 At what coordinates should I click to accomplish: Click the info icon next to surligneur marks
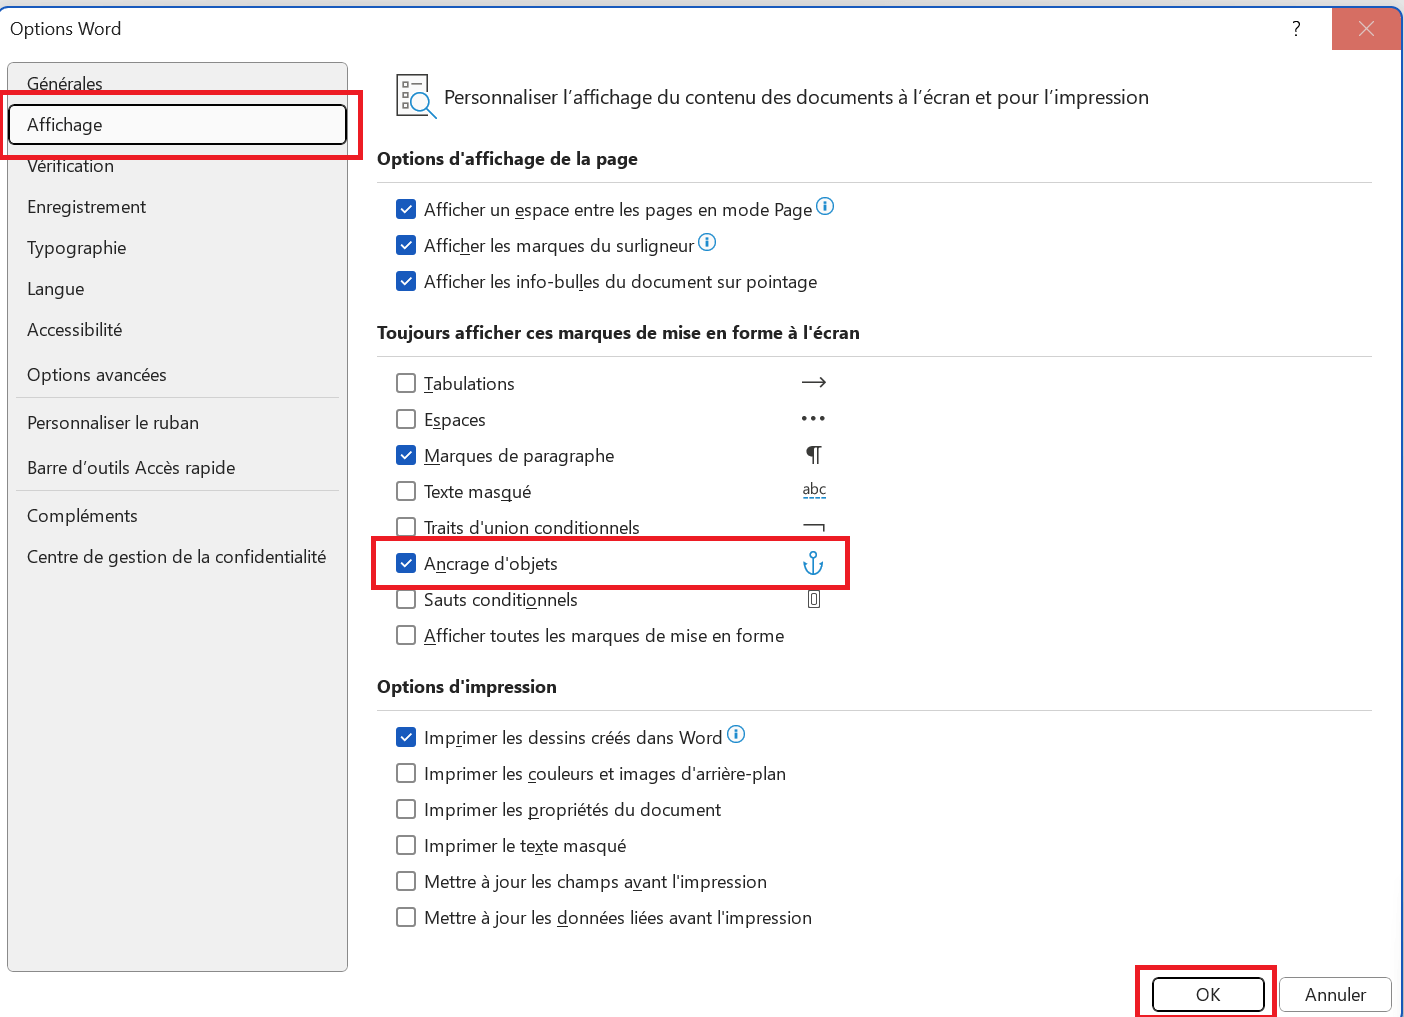coord(707,243)
